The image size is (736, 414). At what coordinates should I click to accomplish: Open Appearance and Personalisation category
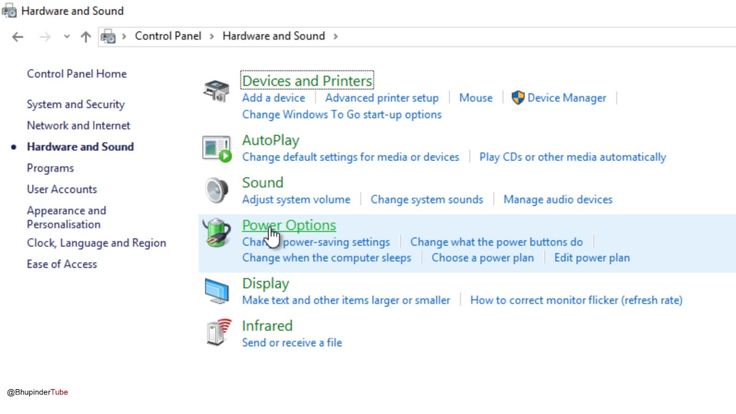point(66,217)
